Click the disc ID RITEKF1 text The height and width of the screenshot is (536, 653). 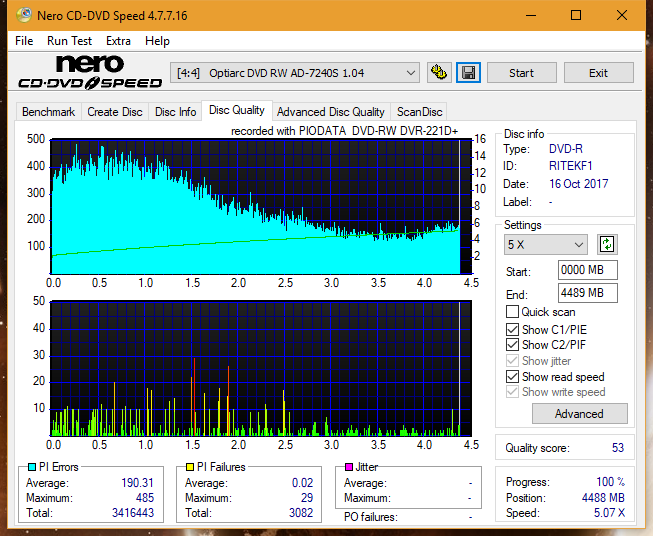point(571,166)
